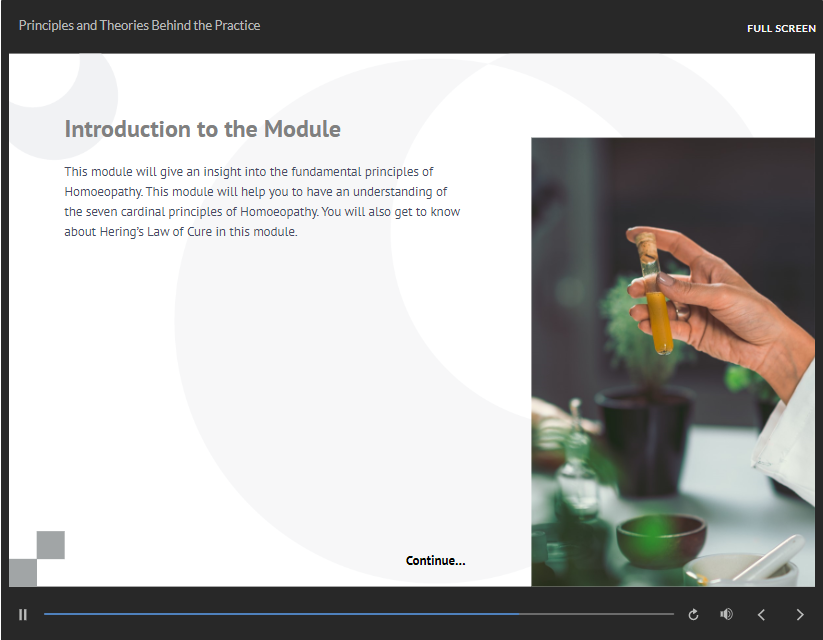Advance to next slide arrow
823x640 pixels.
(799, 614)
